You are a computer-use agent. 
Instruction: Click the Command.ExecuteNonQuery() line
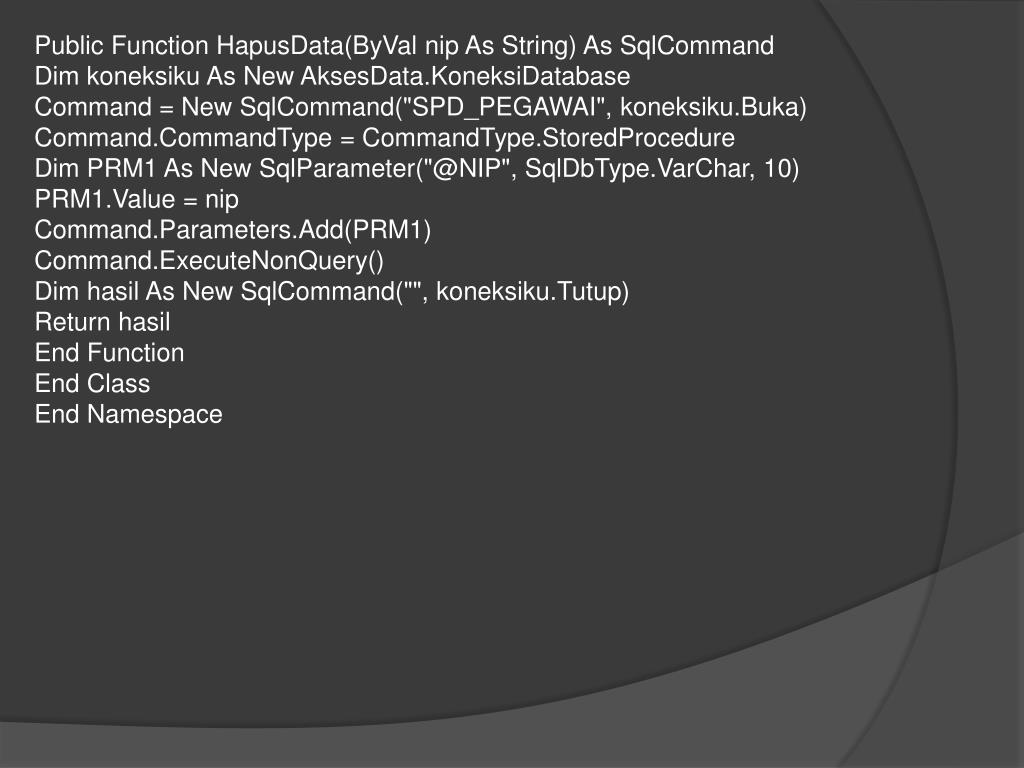[x=209, y=261]
